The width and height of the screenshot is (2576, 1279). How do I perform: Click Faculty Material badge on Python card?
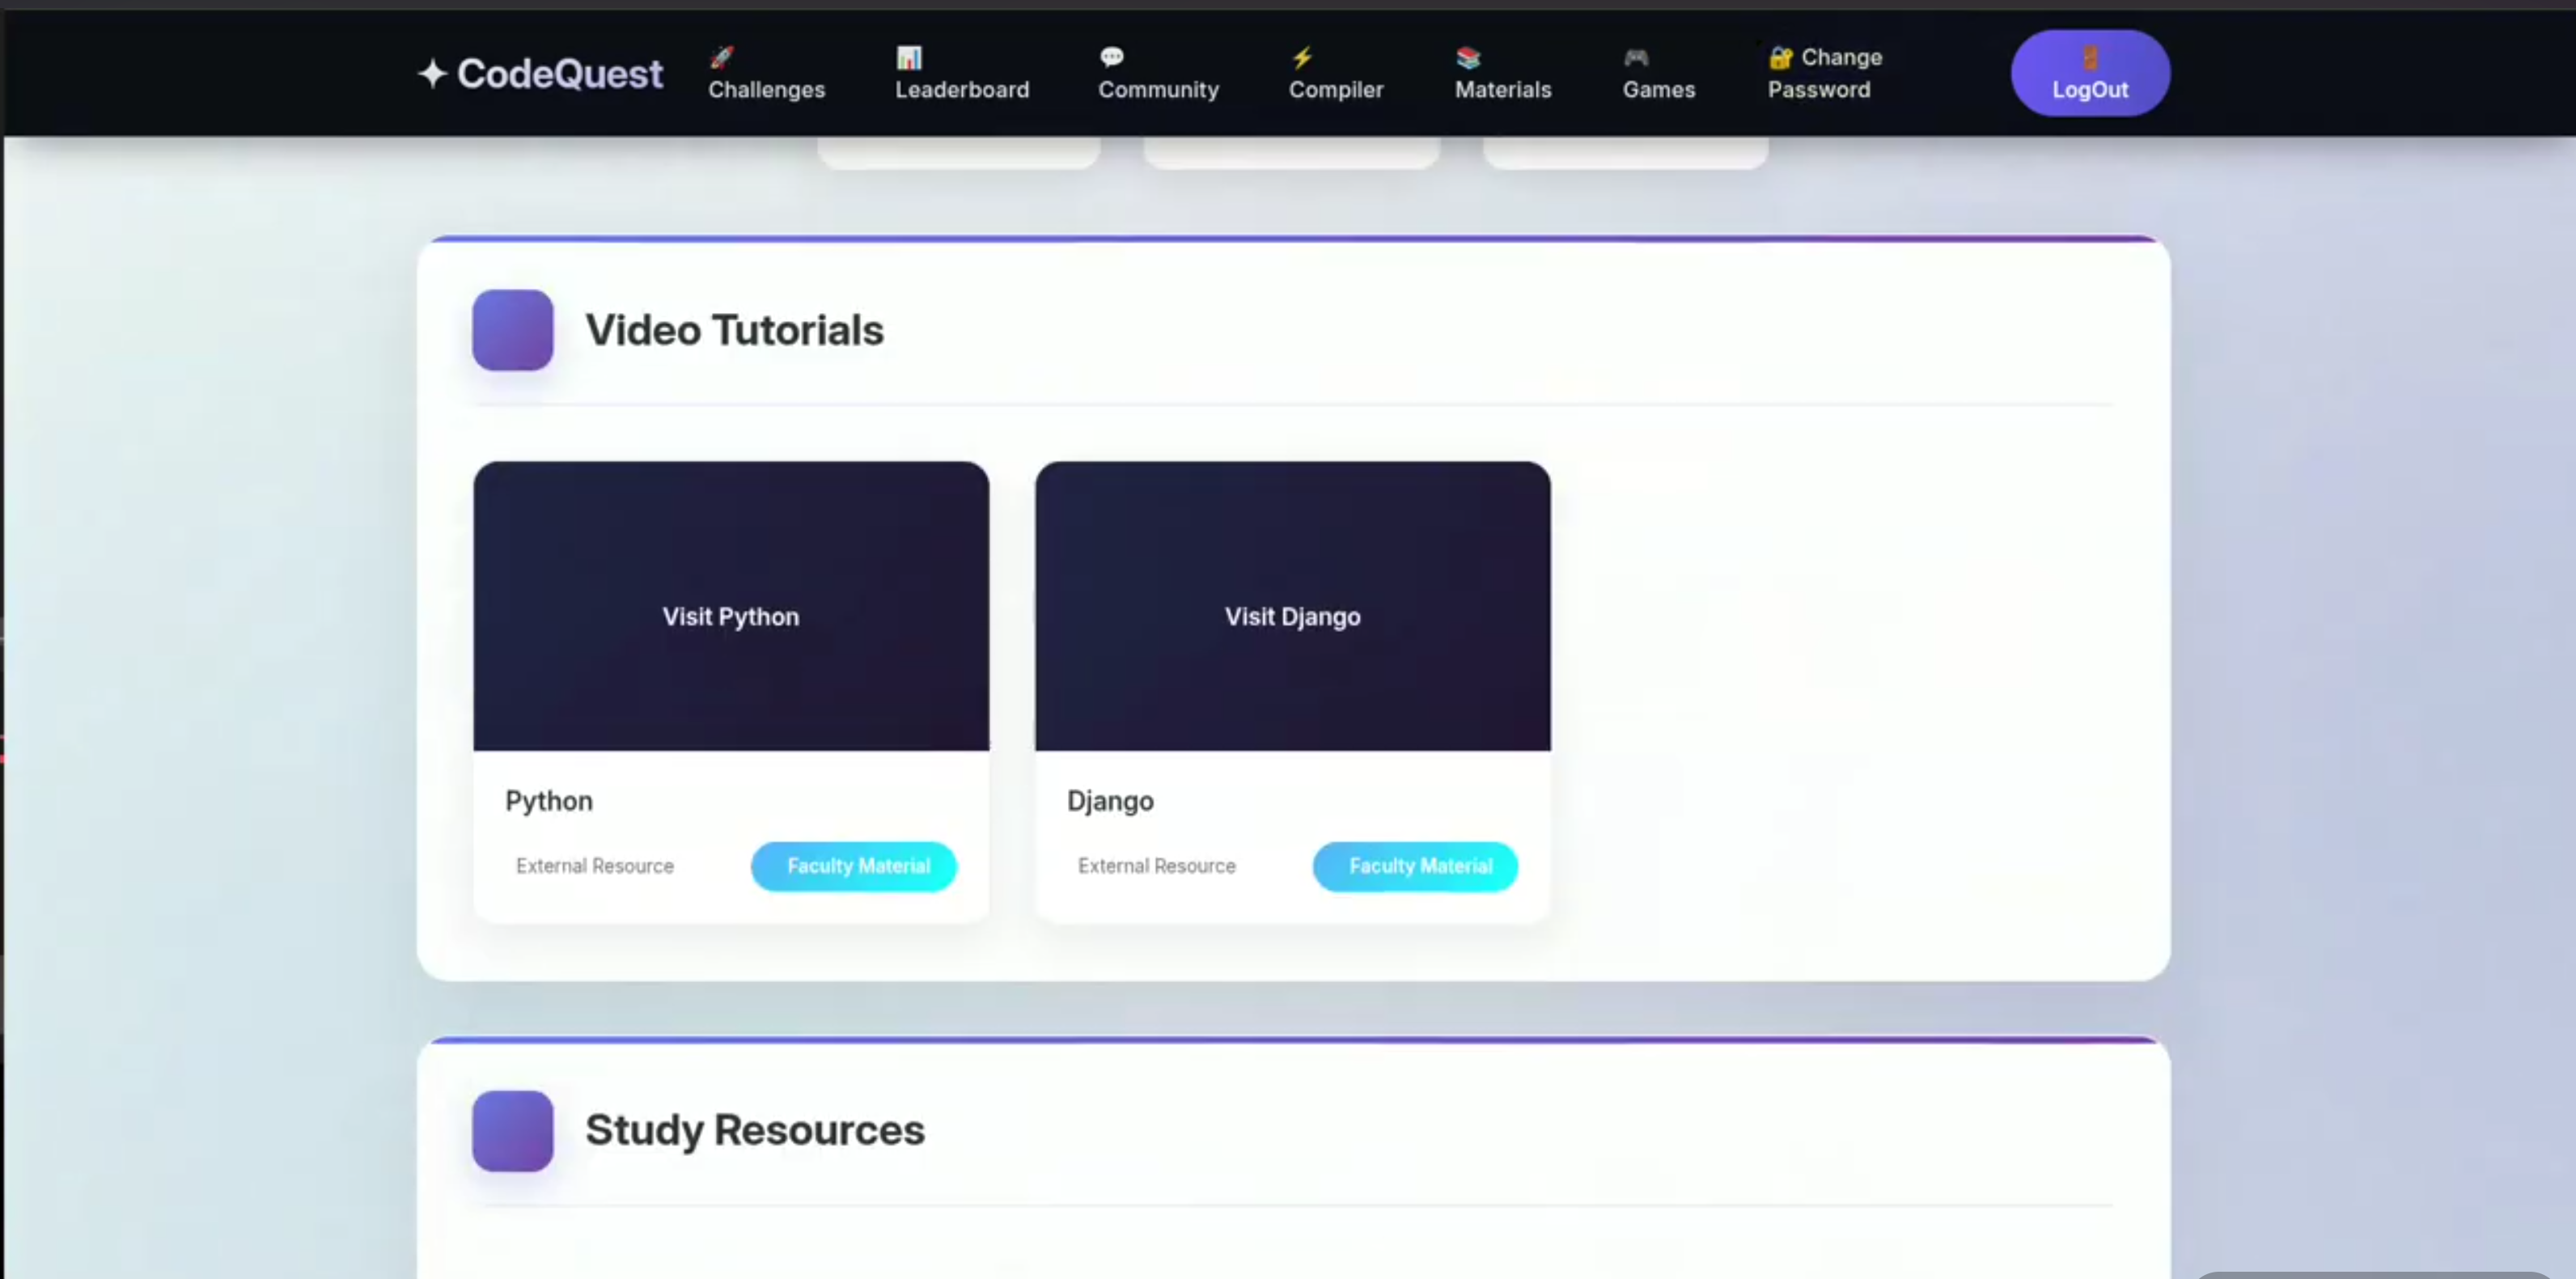click(854, 866)
